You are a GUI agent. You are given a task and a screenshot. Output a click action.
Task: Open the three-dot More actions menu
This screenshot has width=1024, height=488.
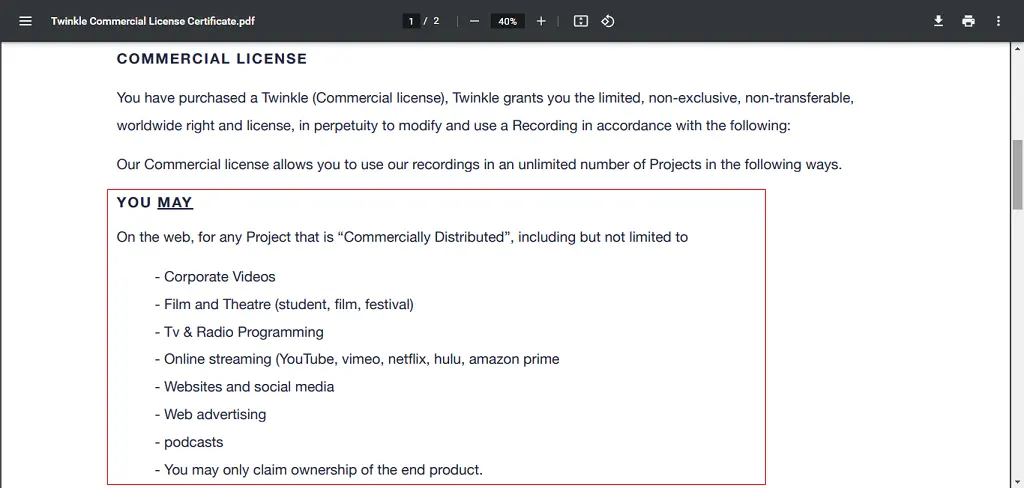(x=998, y=21)
